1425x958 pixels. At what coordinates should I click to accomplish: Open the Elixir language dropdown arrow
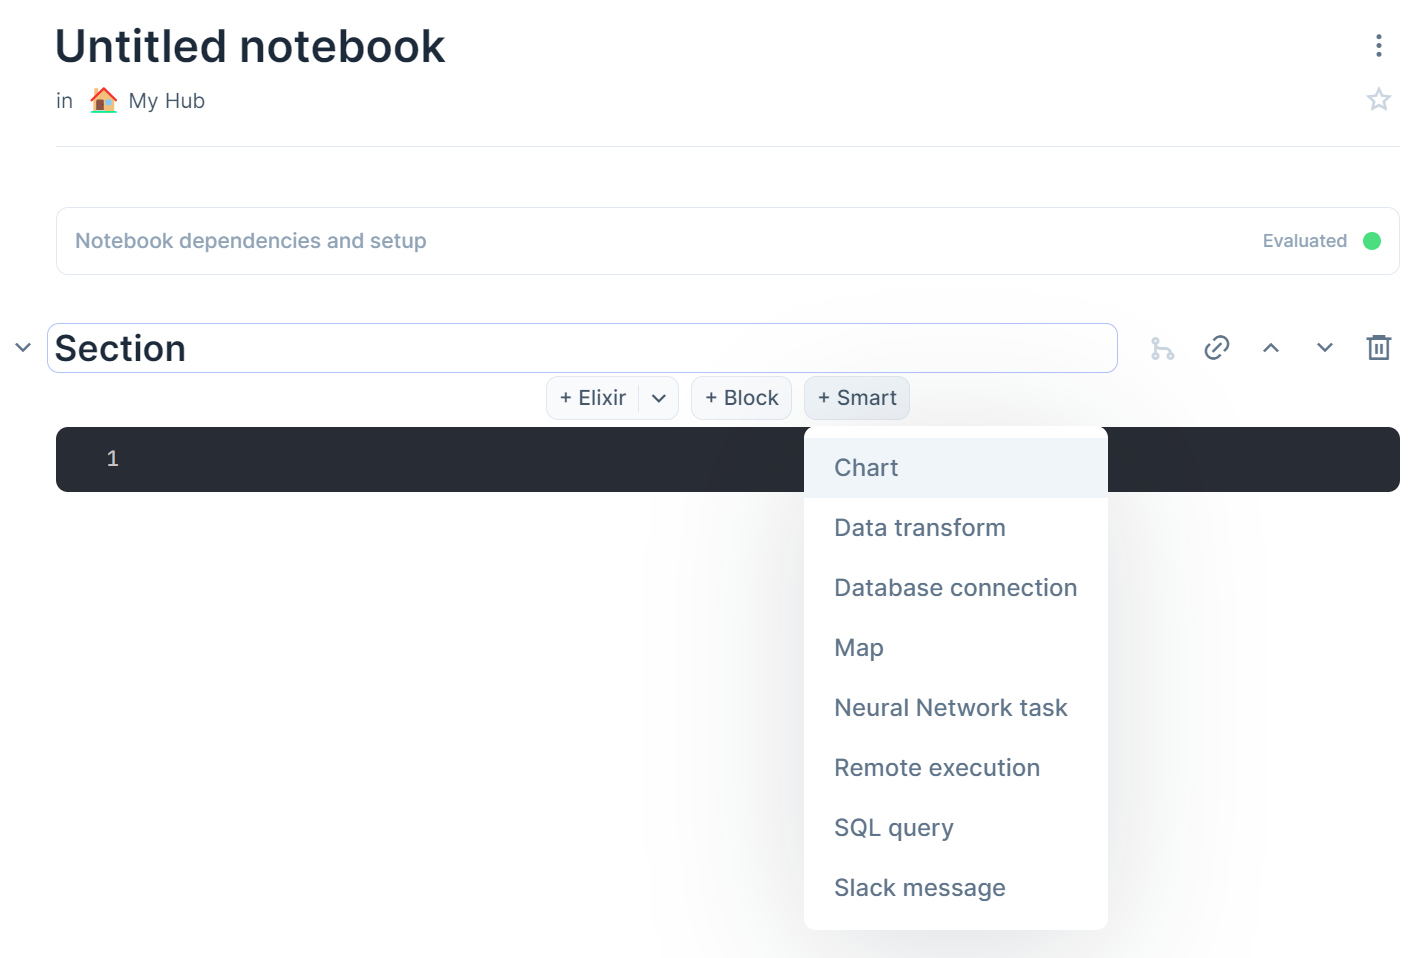point(658,398)
